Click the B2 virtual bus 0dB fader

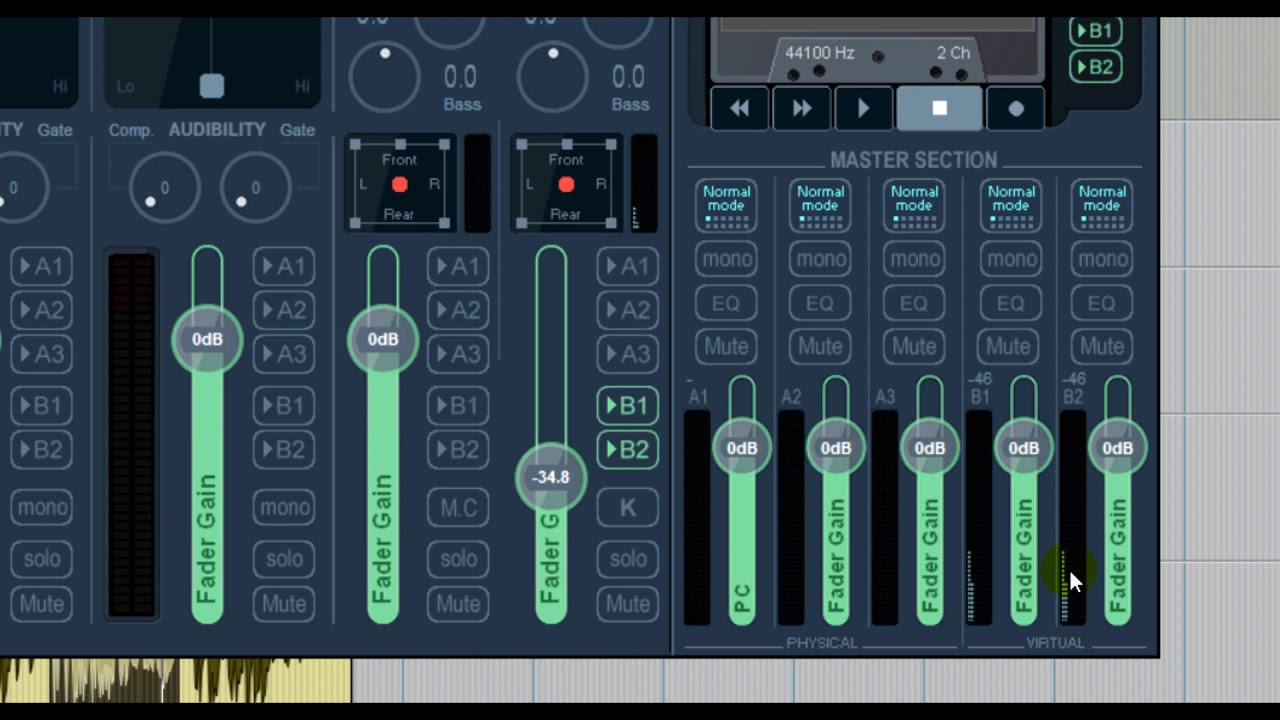pyautogui.click(x=1118, y=448)
